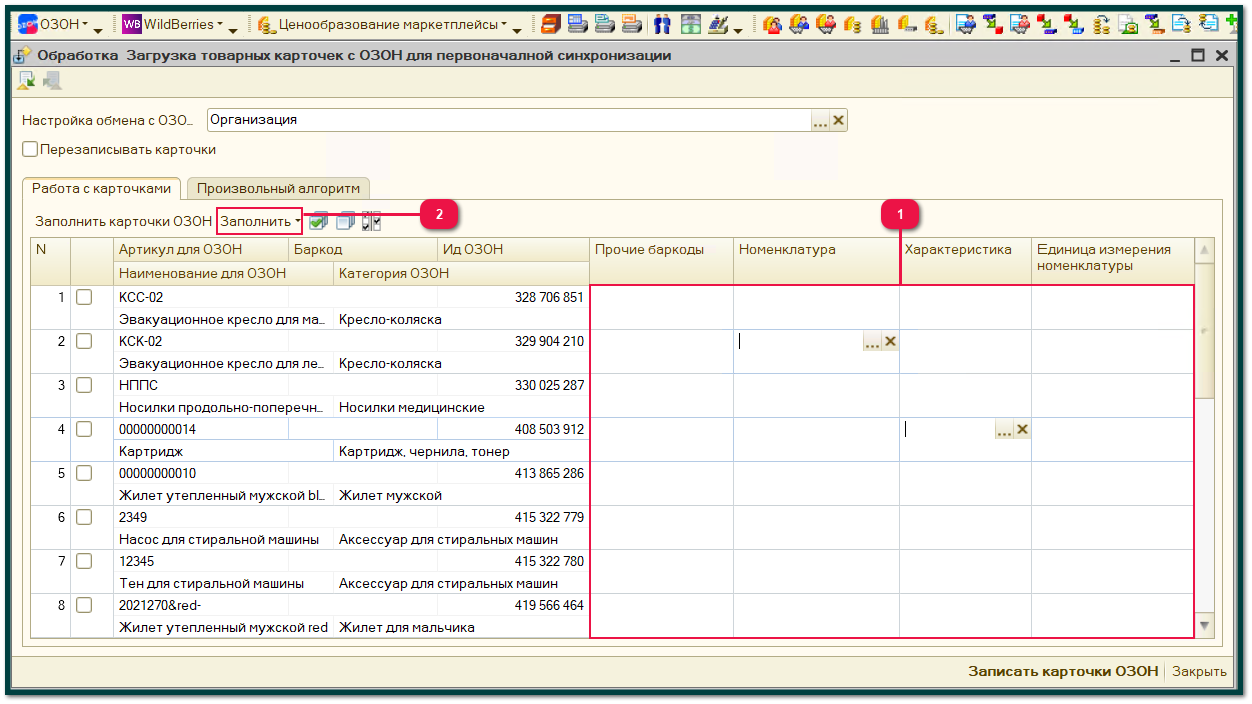The height and width of the screenshot is (704, 1252).
Task: Click the form's green-arrow document icon under the title
Action: [x=28, y=82]
